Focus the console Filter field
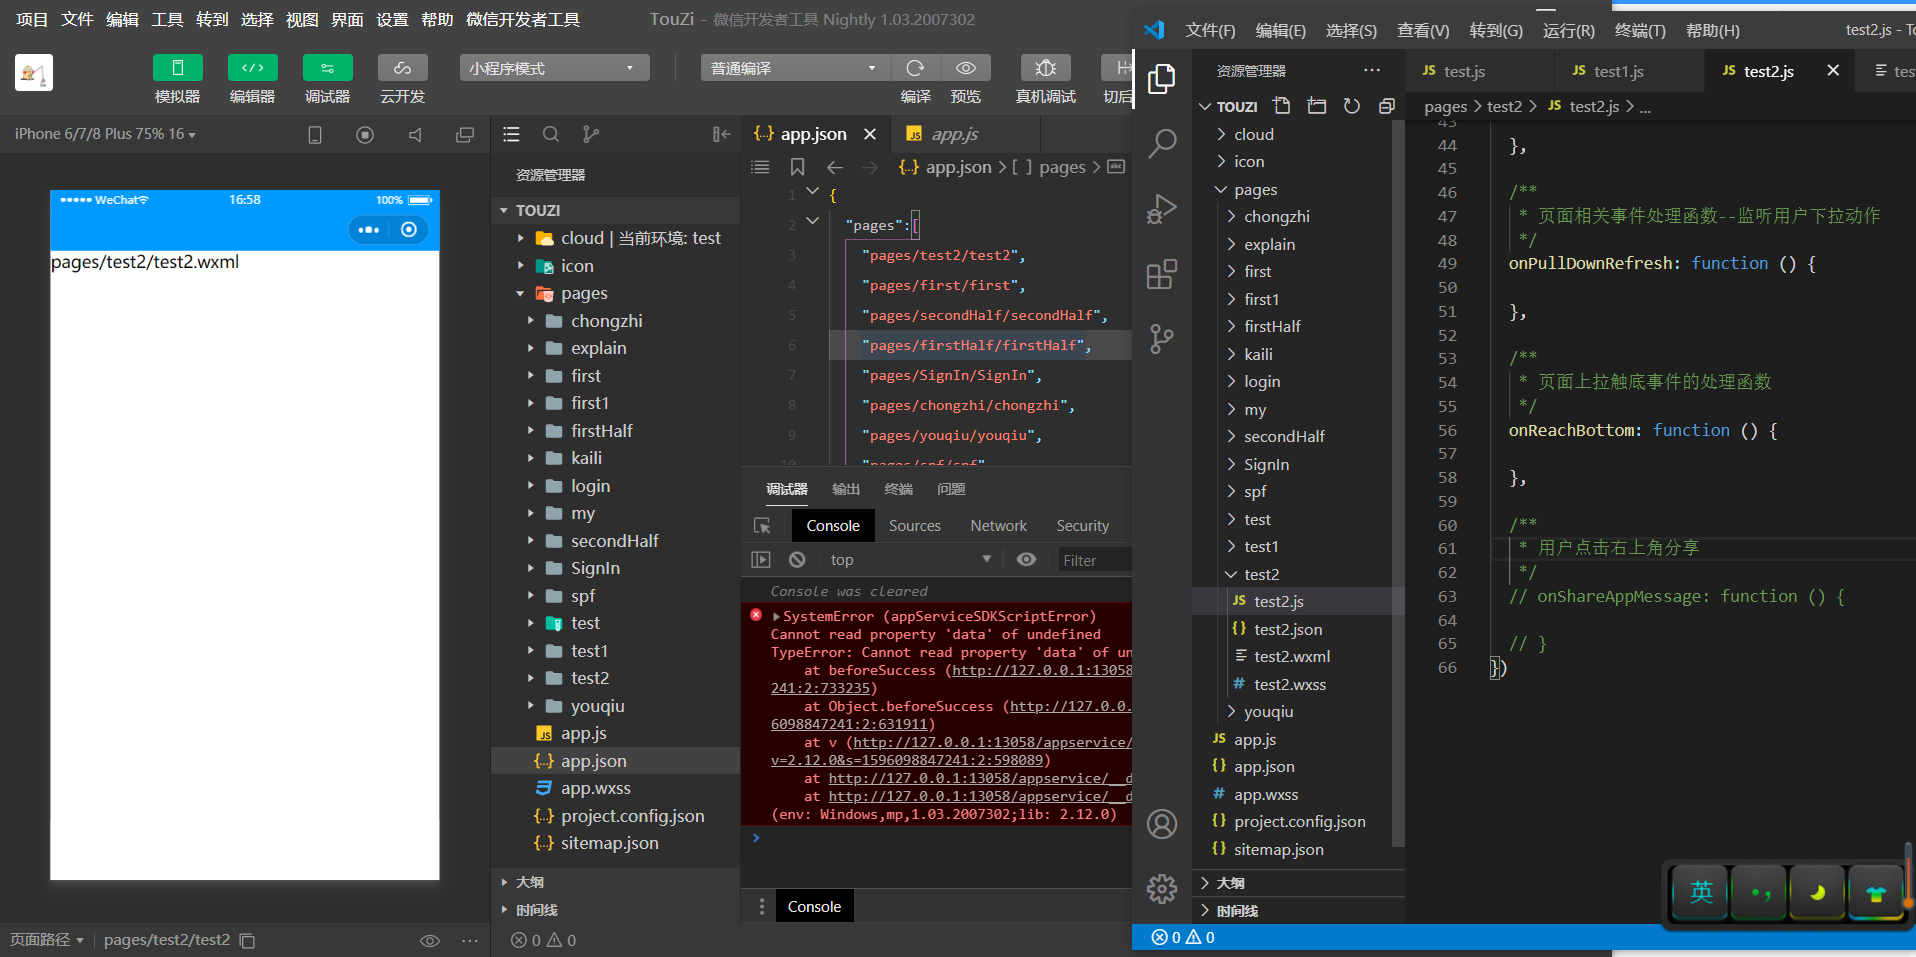1916x957 pixels. [1094, 560]
